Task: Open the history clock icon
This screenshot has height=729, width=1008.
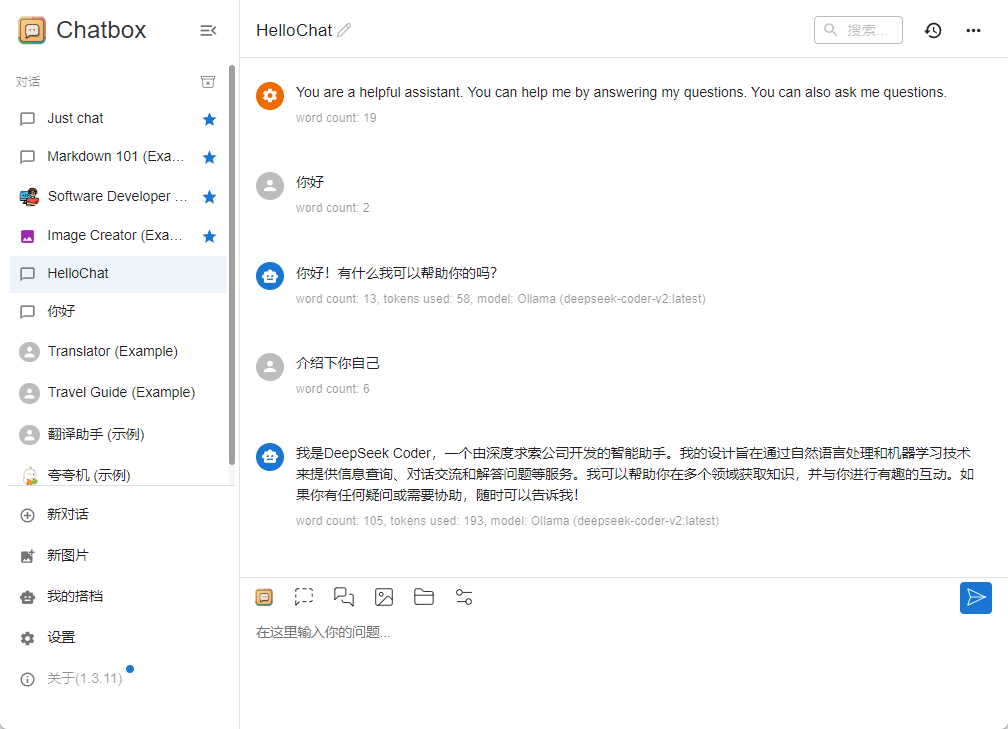Action: click(933, 30)
